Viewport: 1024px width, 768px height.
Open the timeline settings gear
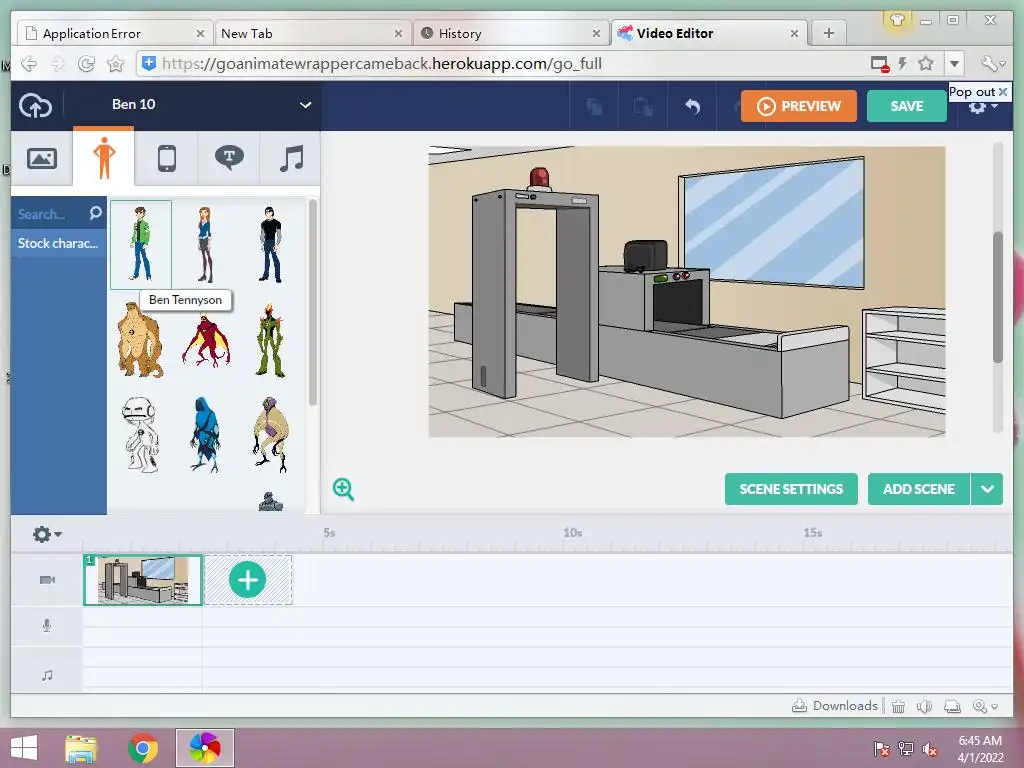pos(47,535)
